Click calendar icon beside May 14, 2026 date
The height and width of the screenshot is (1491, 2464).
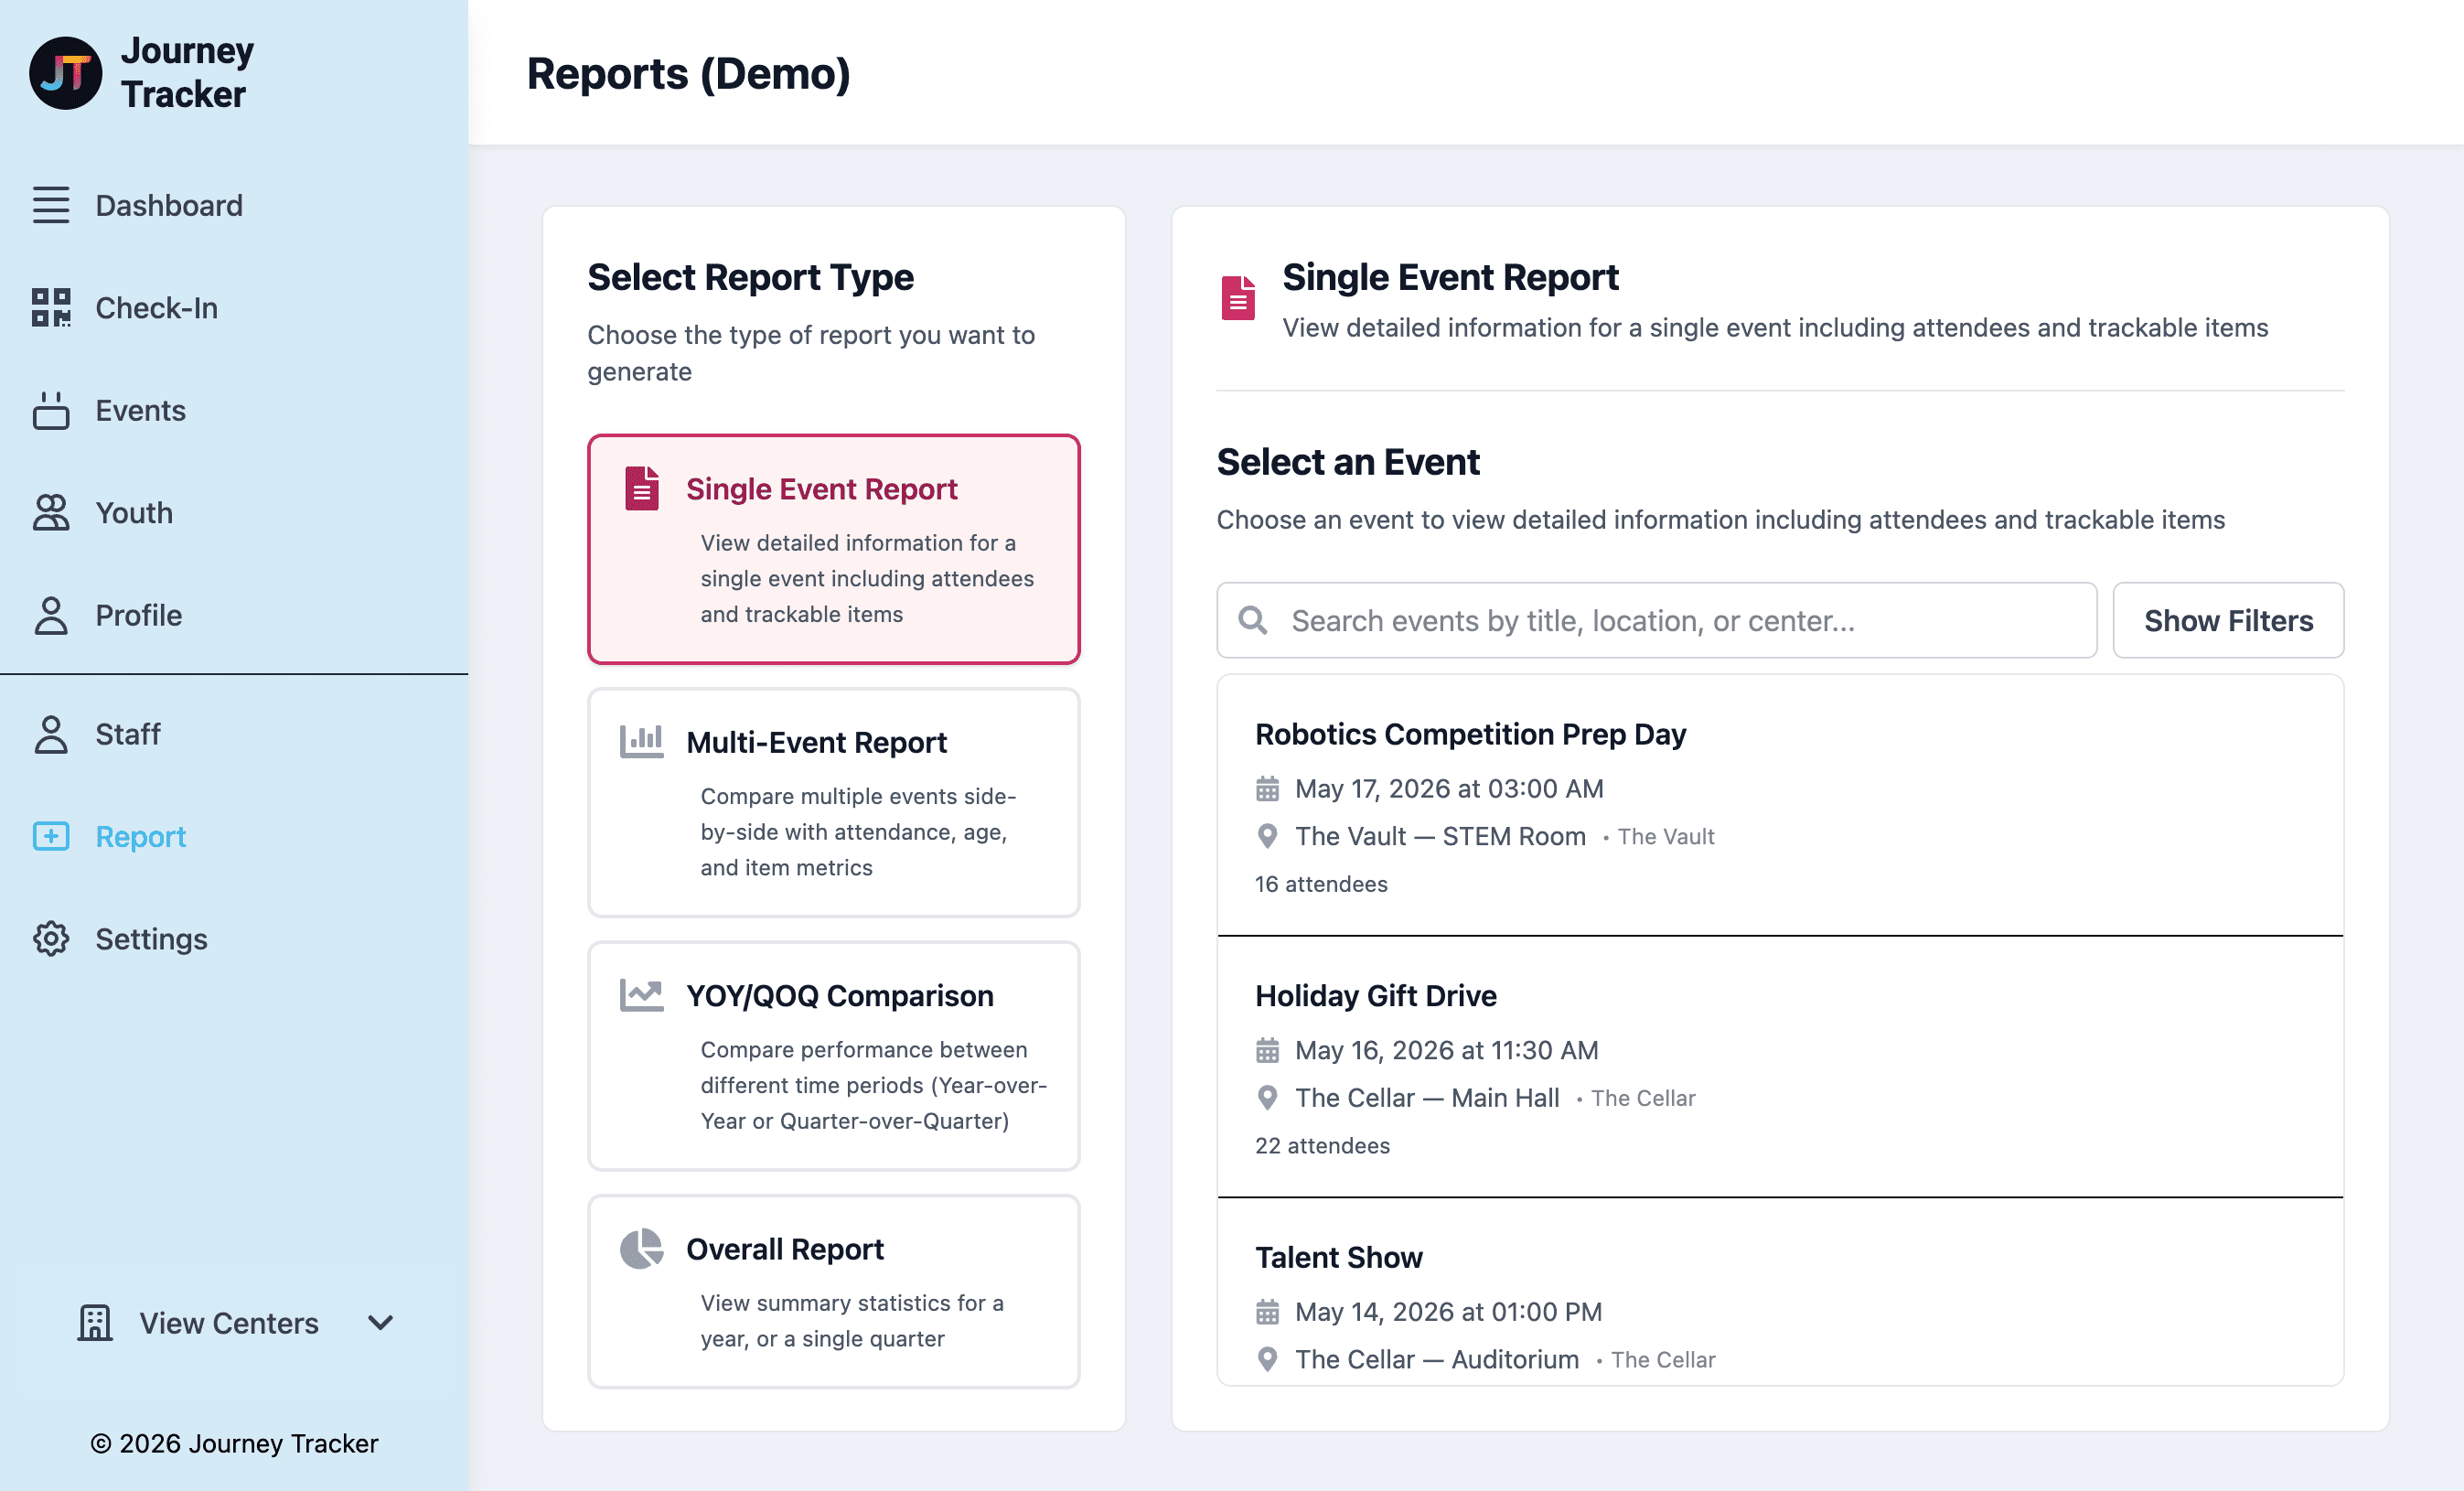click(x=1267, y=1312)
